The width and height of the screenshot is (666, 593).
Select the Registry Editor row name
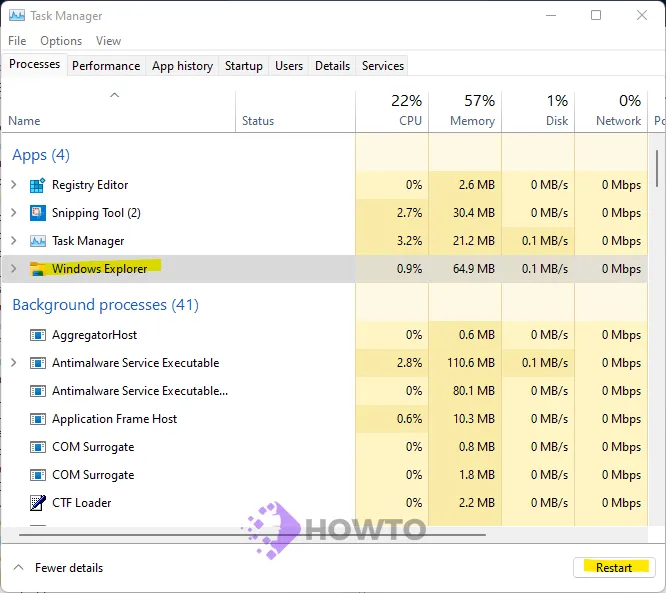90,185
